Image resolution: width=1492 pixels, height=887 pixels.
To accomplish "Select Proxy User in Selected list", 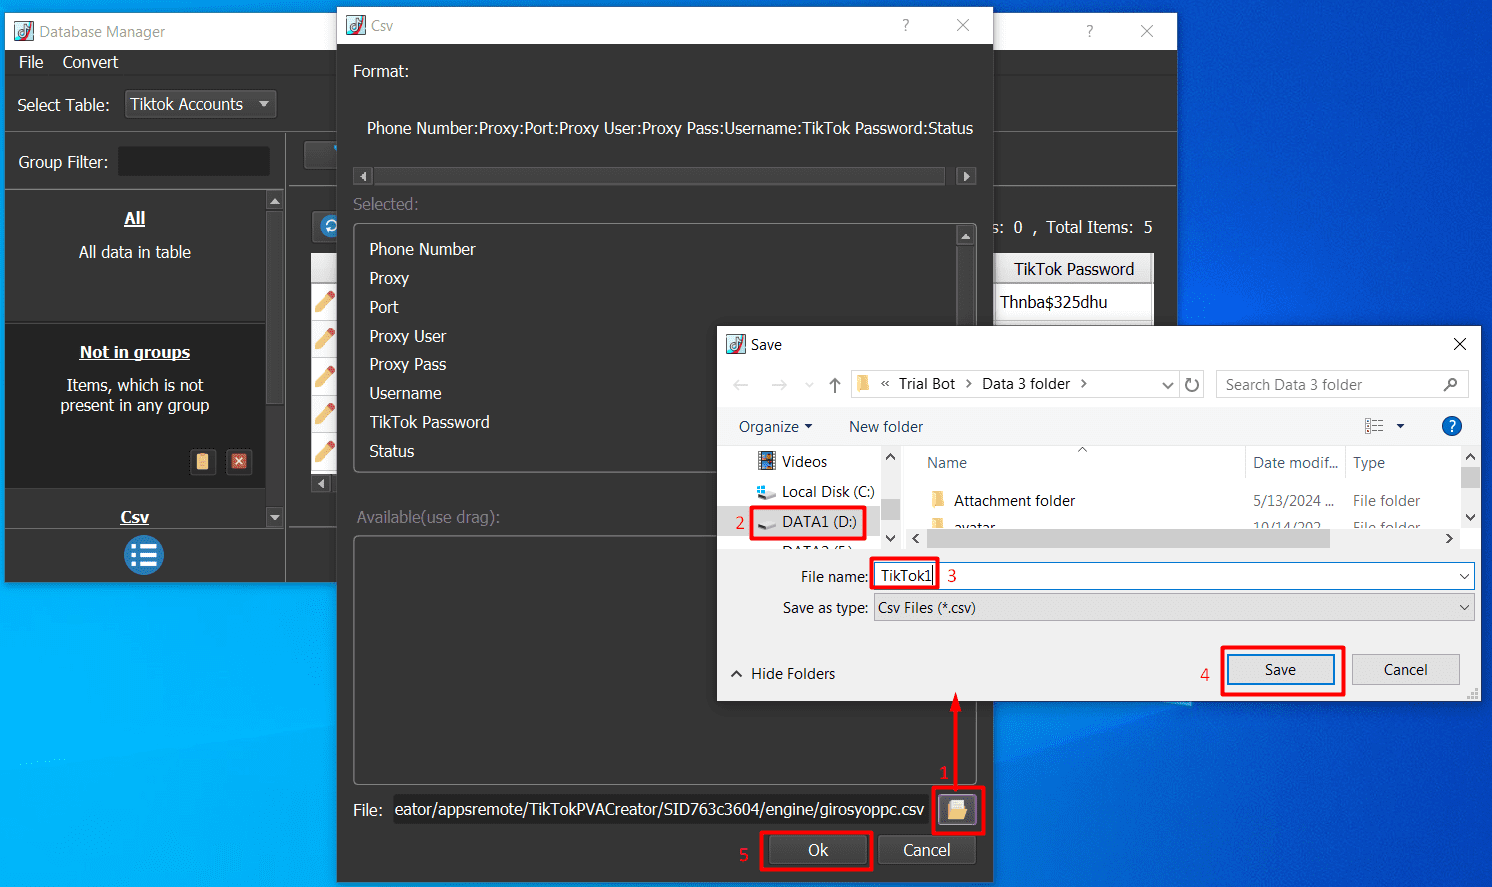I will tap(407, 336).
